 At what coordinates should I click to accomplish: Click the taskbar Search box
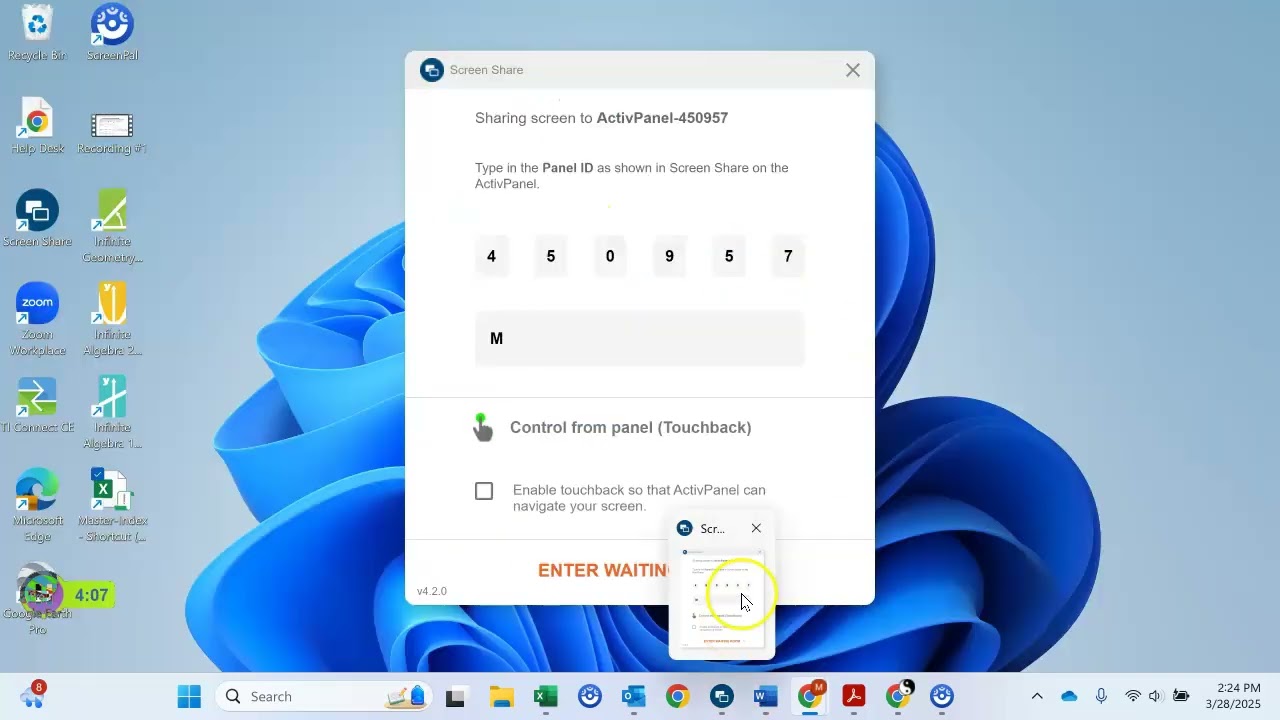324,696
